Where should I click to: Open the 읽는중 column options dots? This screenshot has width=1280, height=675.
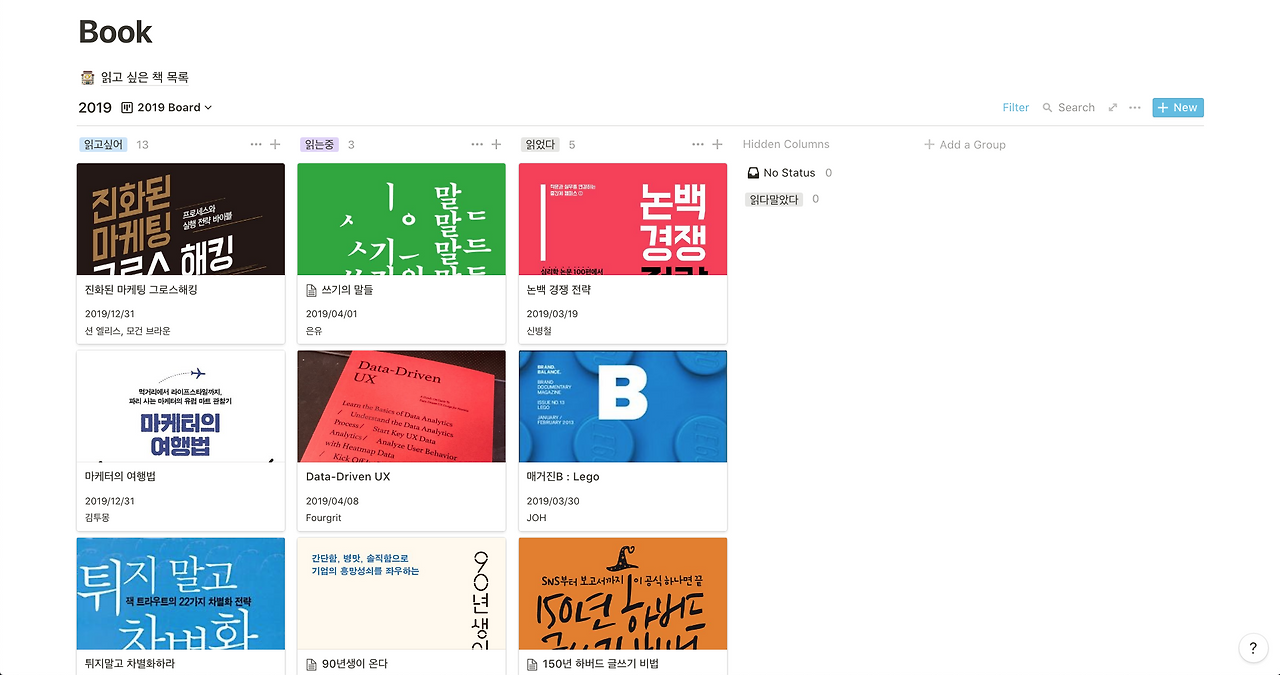tap(478, 144)
